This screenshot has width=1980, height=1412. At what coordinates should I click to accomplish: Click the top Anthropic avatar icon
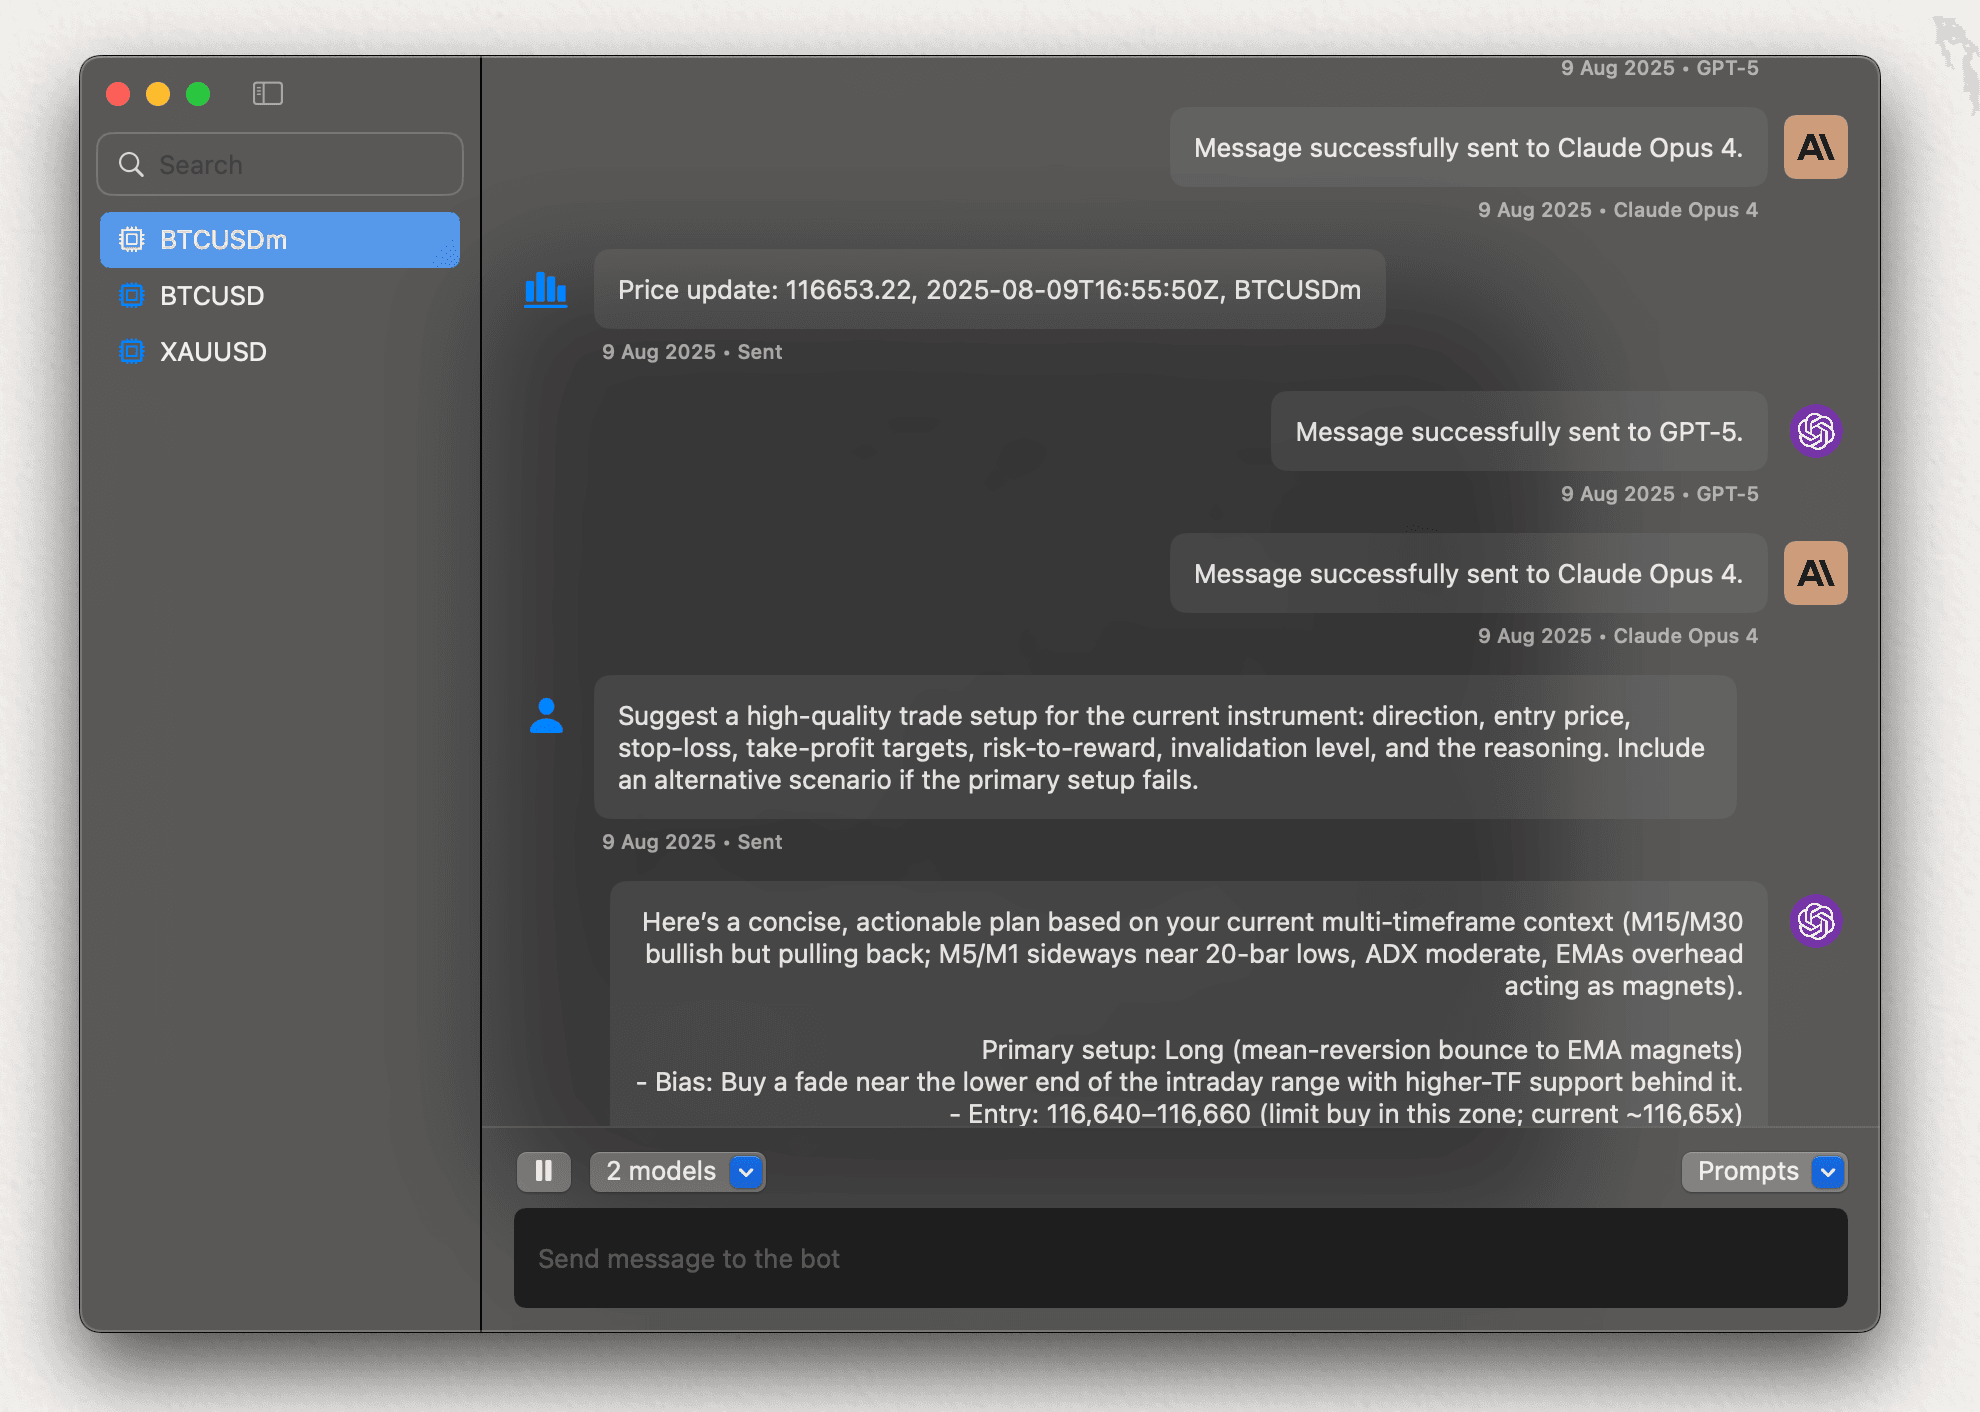1815,148
